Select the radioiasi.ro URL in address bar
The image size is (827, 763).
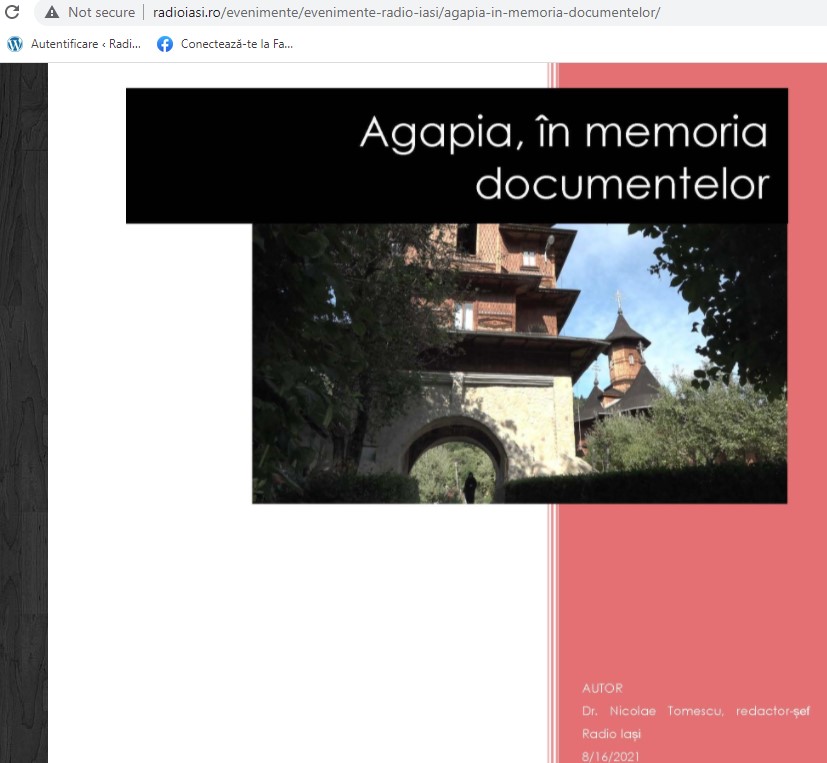point(406,12)
